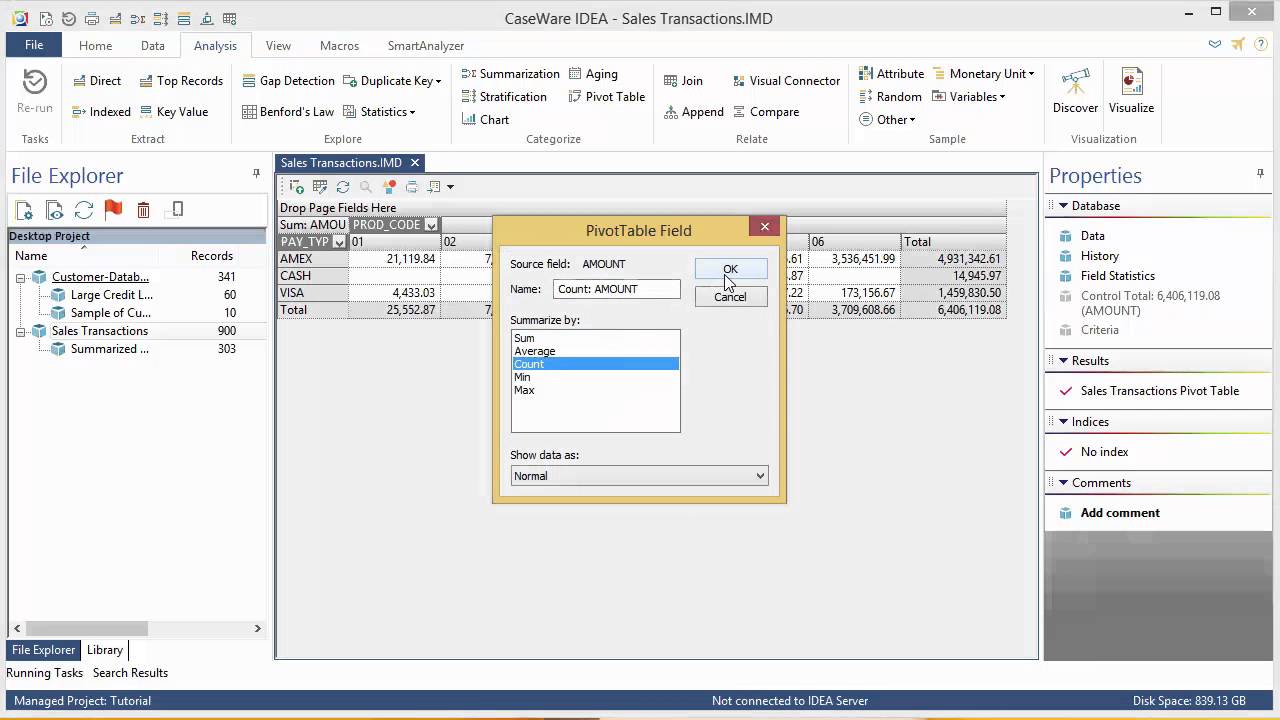The image size is (1280, 720).
Task: Click OK in PivotTable Field dialog
Action: click(x=731, y=269)
